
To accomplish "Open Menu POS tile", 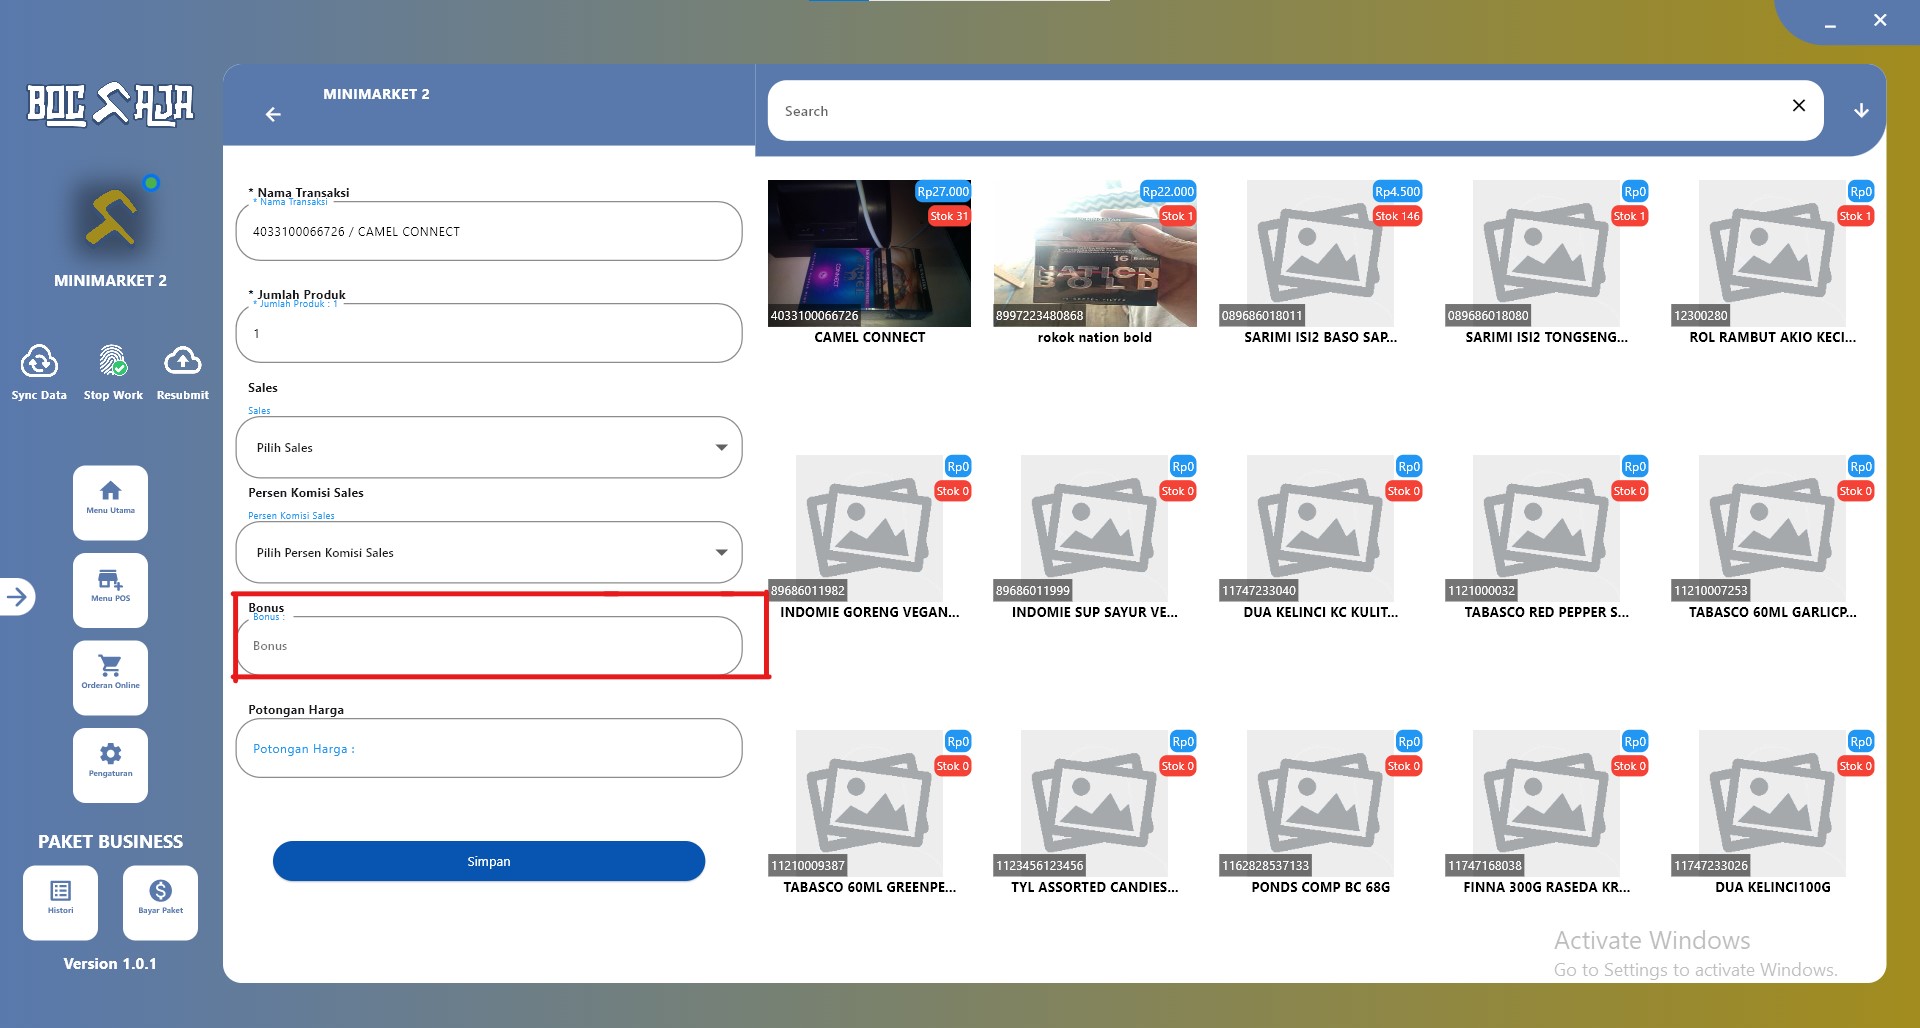I will coord(110,589).
